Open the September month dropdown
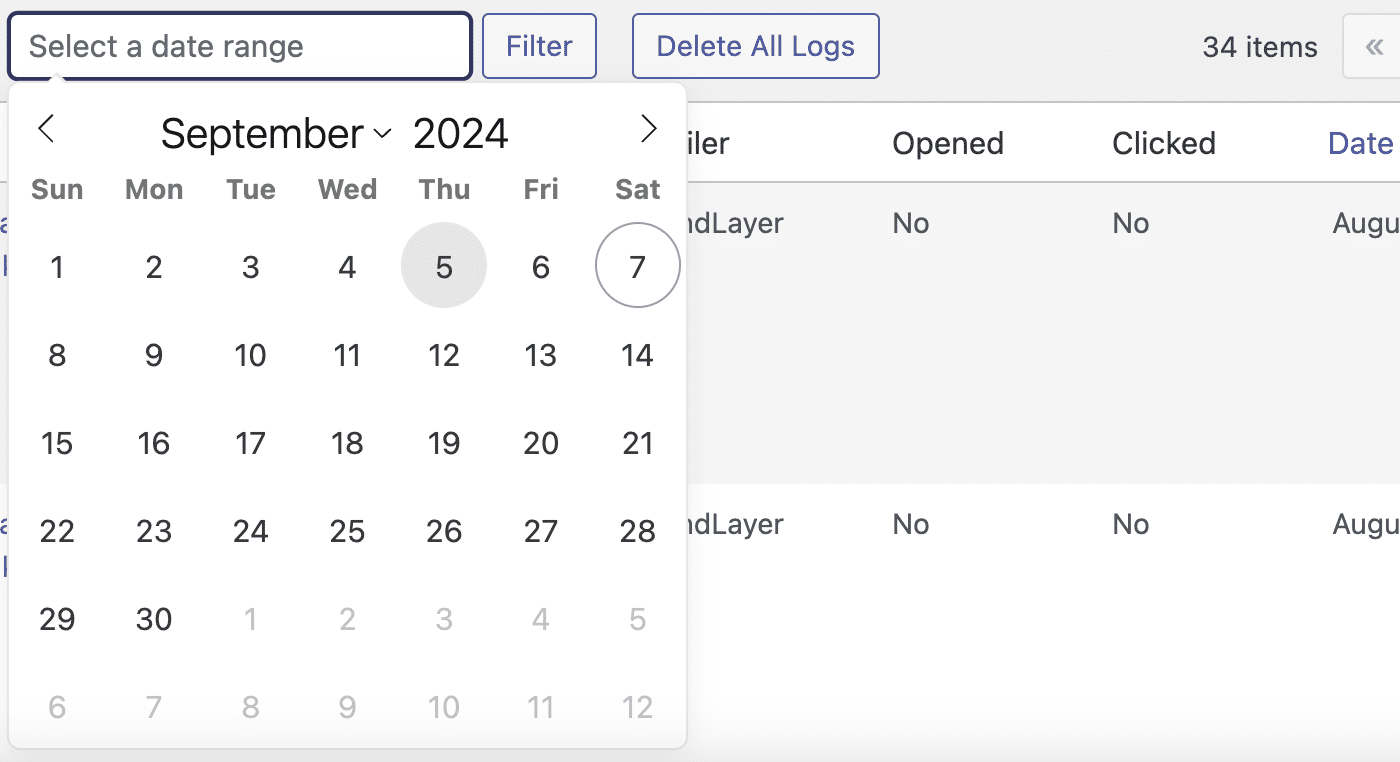The image size is (1400, 762). coord(275,132)
